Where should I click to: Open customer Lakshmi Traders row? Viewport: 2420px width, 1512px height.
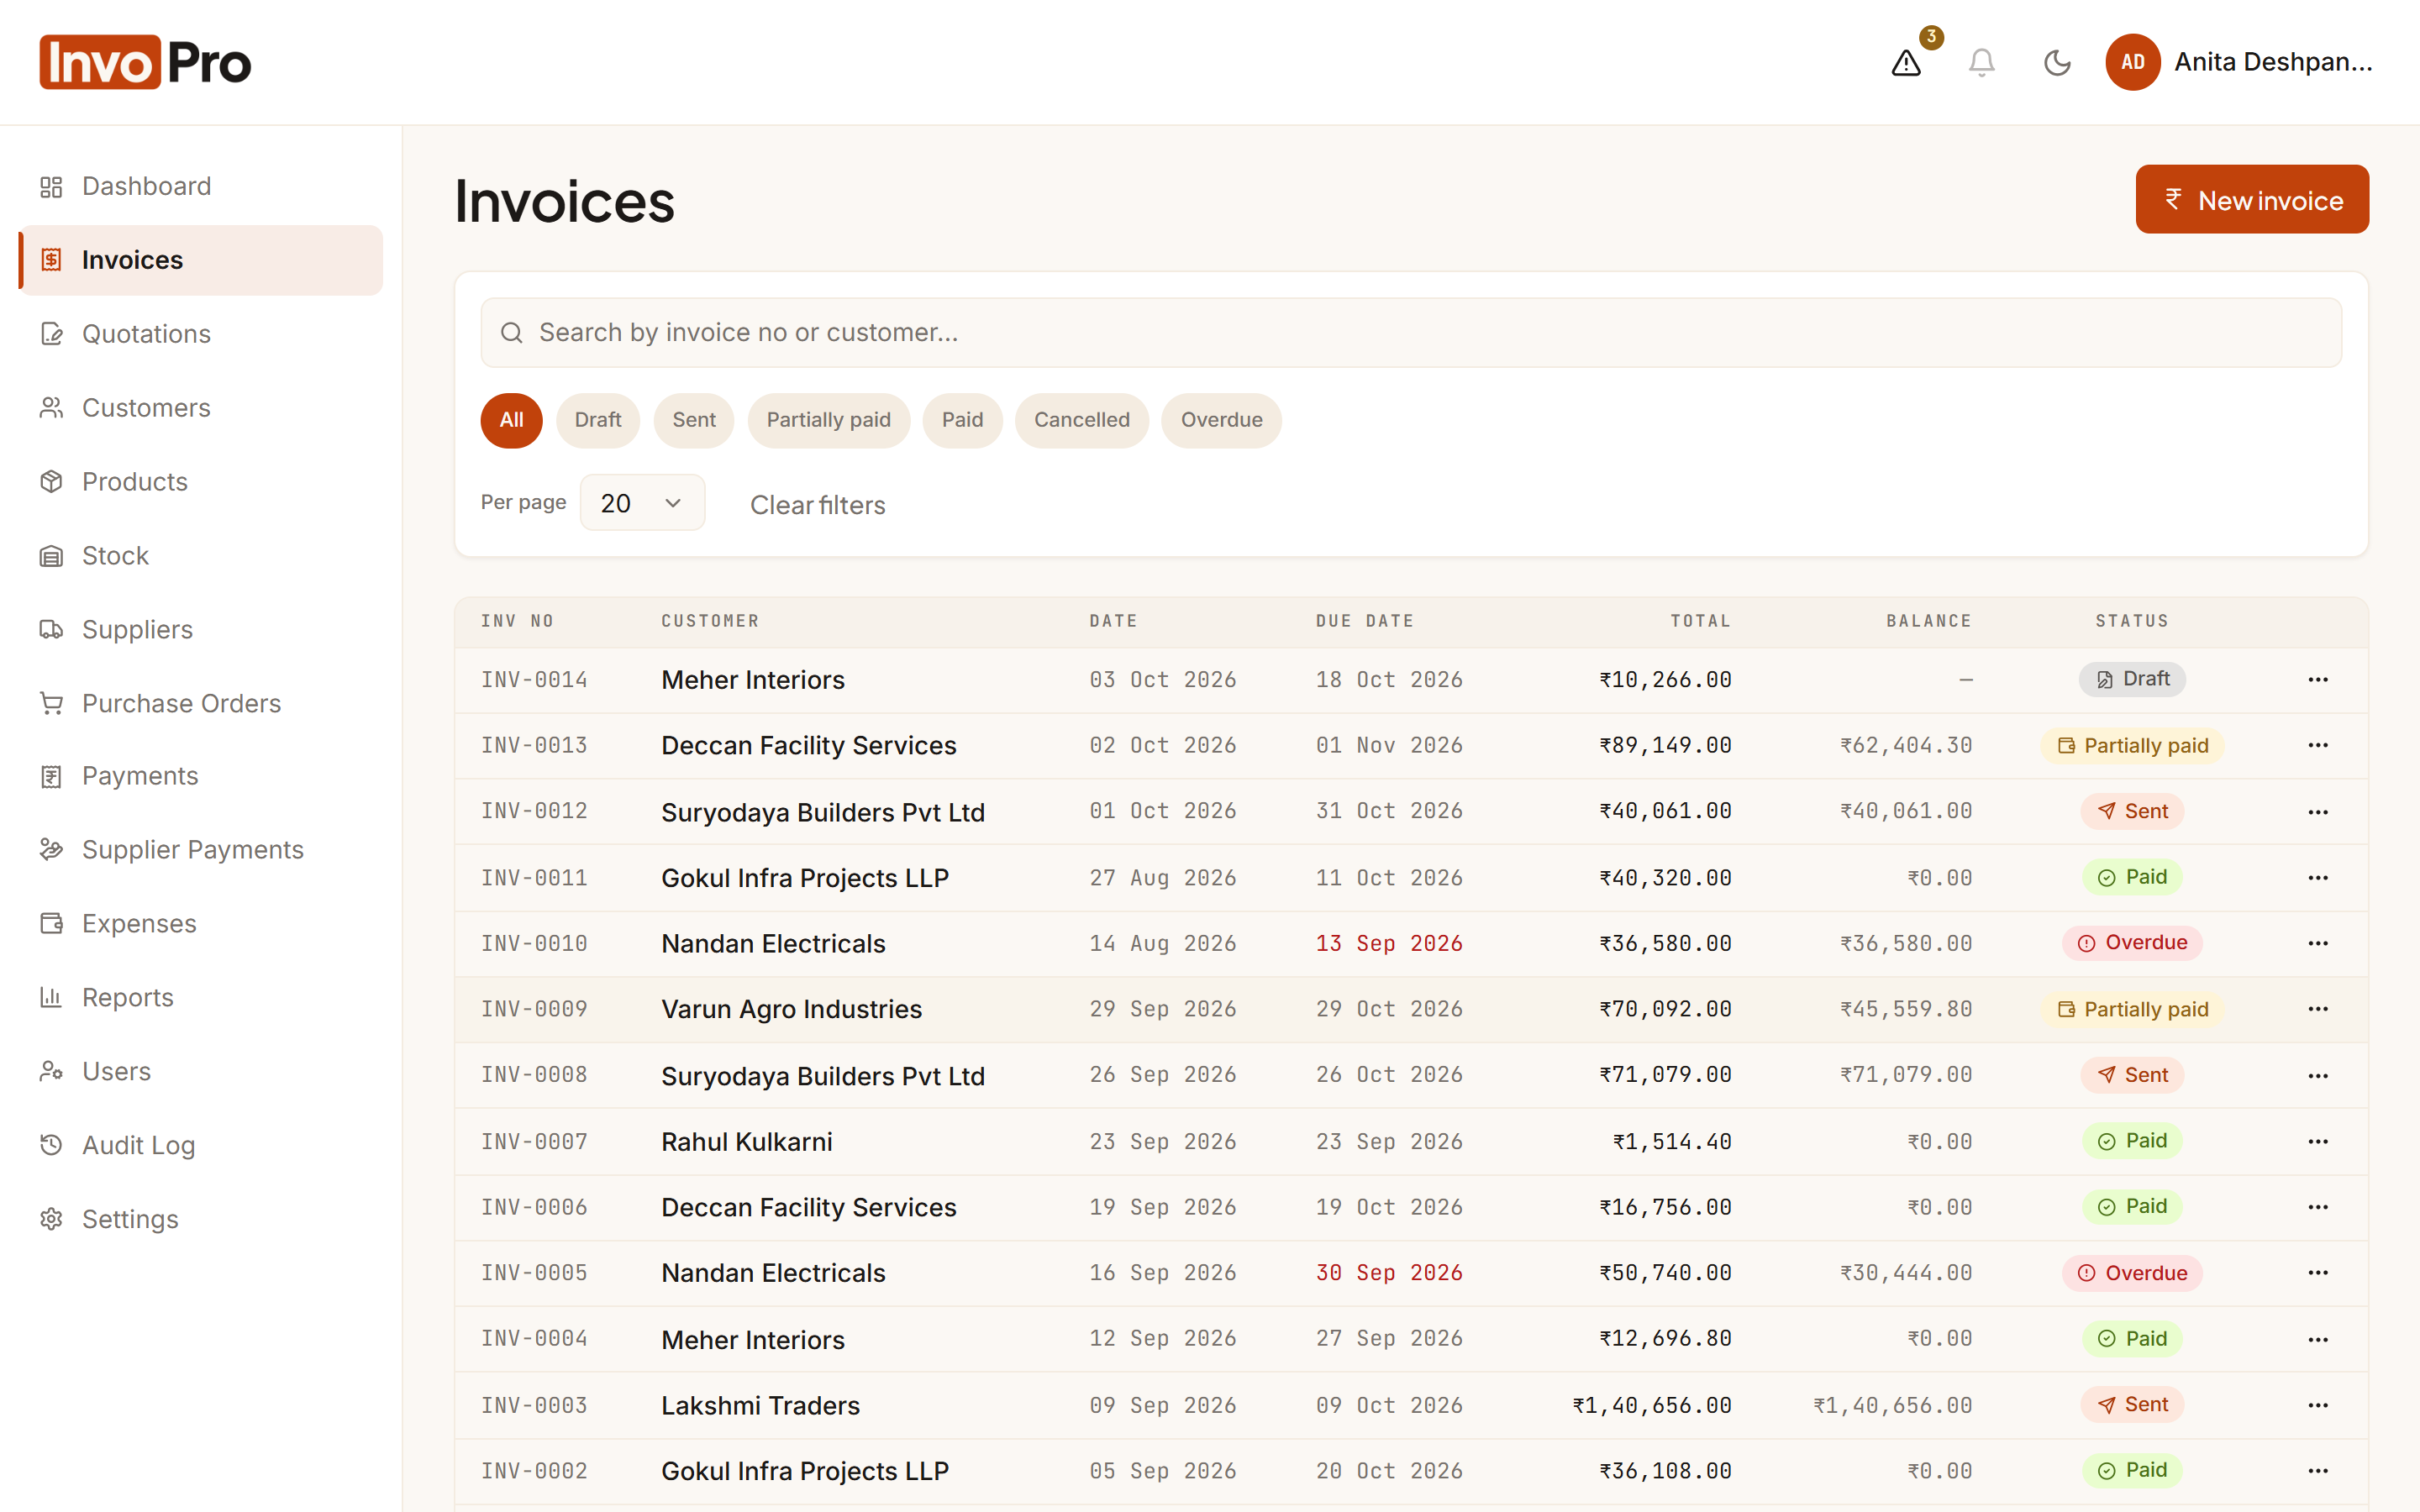[760, 1405]
